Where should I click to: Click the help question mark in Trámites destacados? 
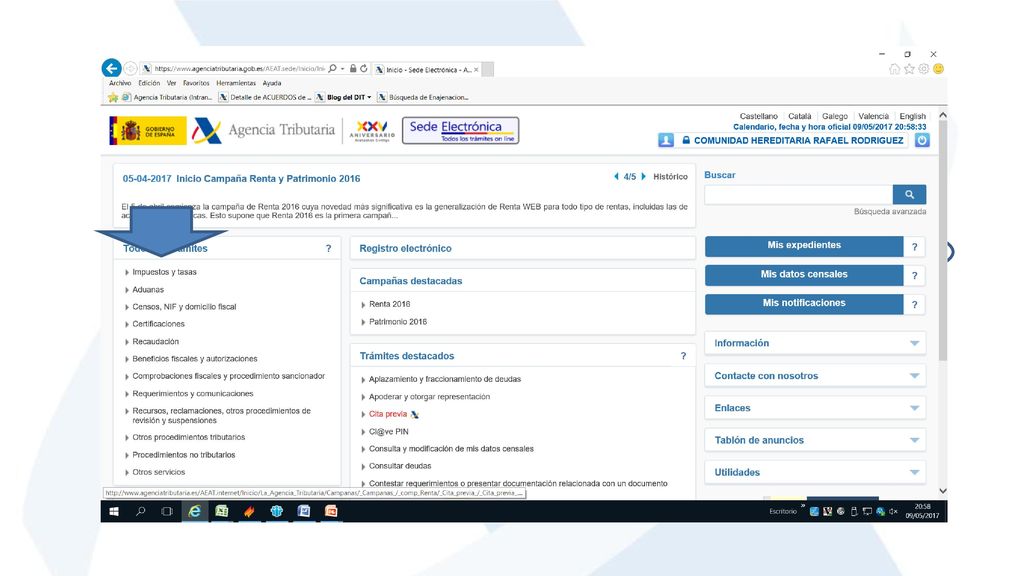tap(683, 356)
